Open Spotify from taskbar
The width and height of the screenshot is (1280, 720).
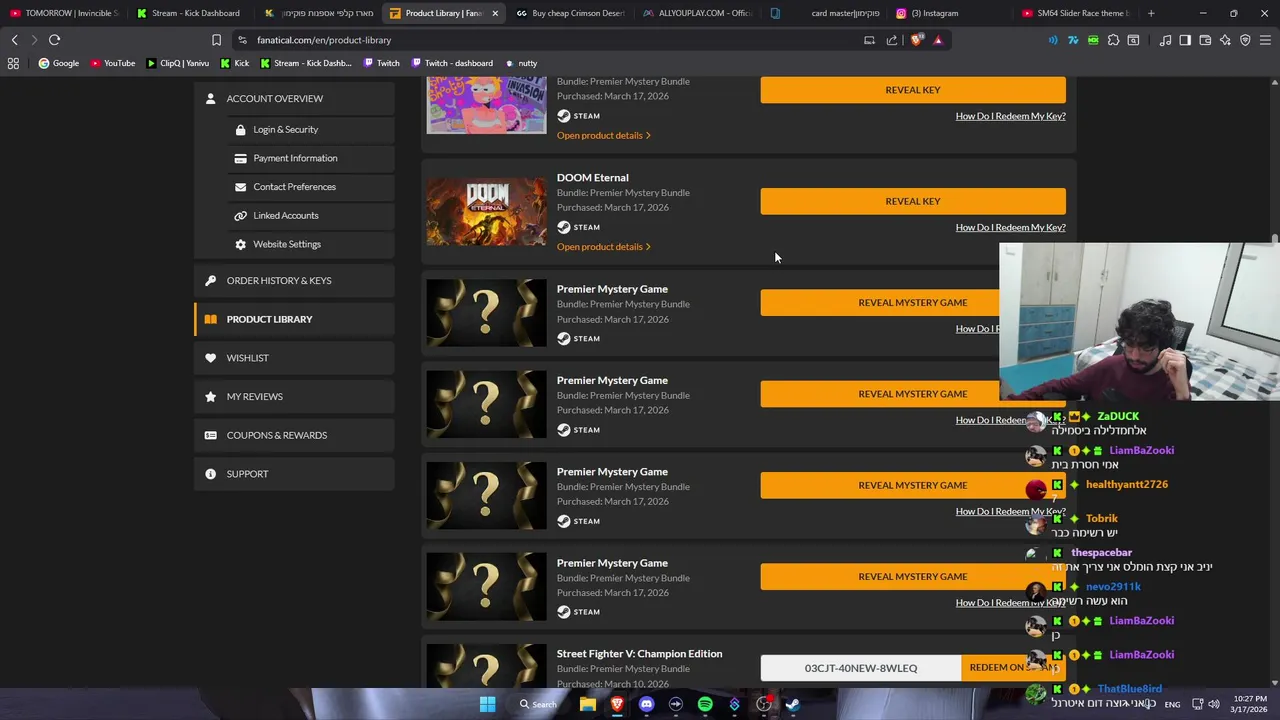tap(705, 704)
